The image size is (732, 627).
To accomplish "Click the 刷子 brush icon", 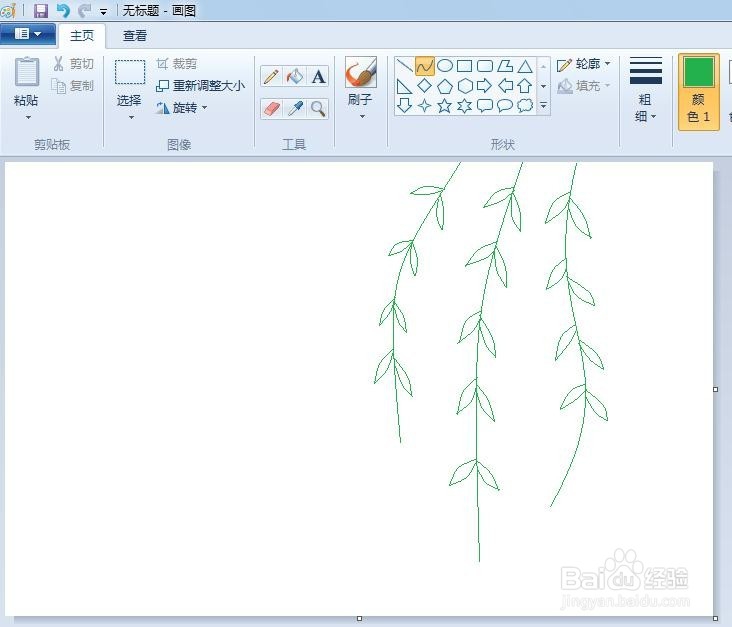I will coord(361,72).
